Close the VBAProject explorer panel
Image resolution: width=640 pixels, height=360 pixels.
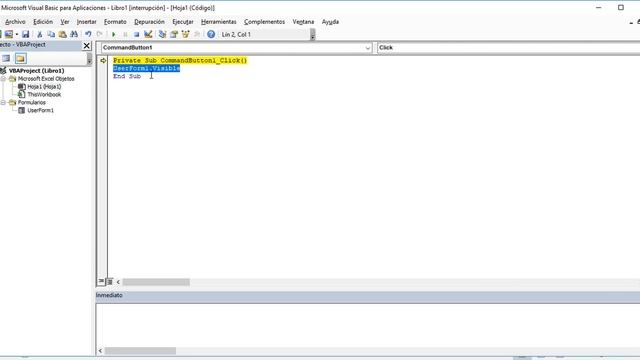pyautogui.click(x=87, y=45)
